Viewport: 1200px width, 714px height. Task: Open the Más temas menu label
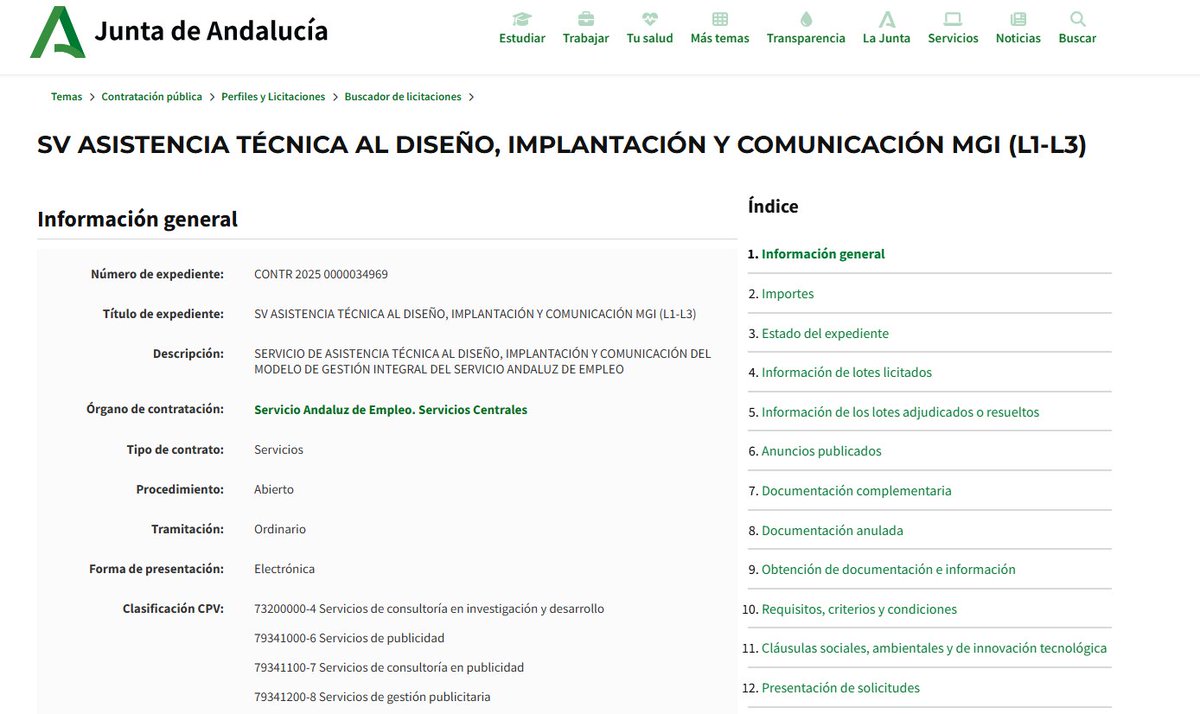720,38
